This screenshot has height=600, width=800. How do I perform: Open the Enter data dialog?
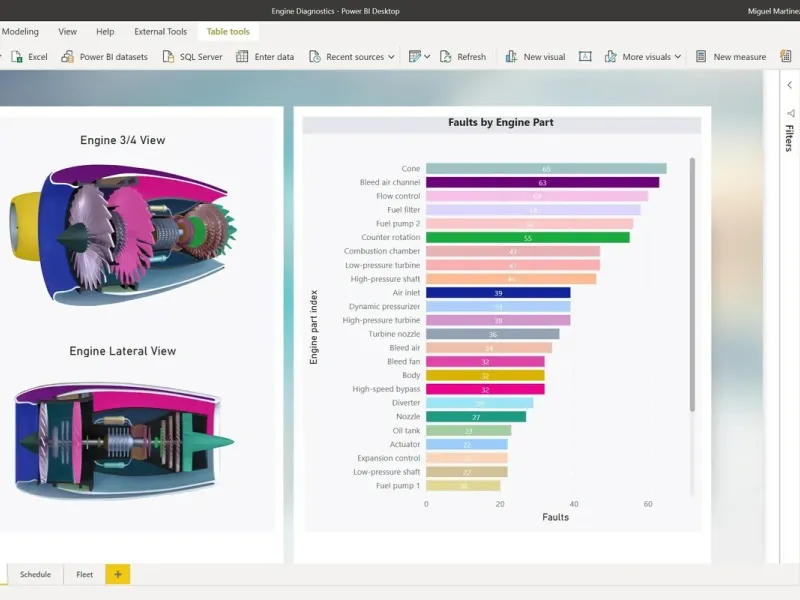pyautogui.click(x=265, y=57)
